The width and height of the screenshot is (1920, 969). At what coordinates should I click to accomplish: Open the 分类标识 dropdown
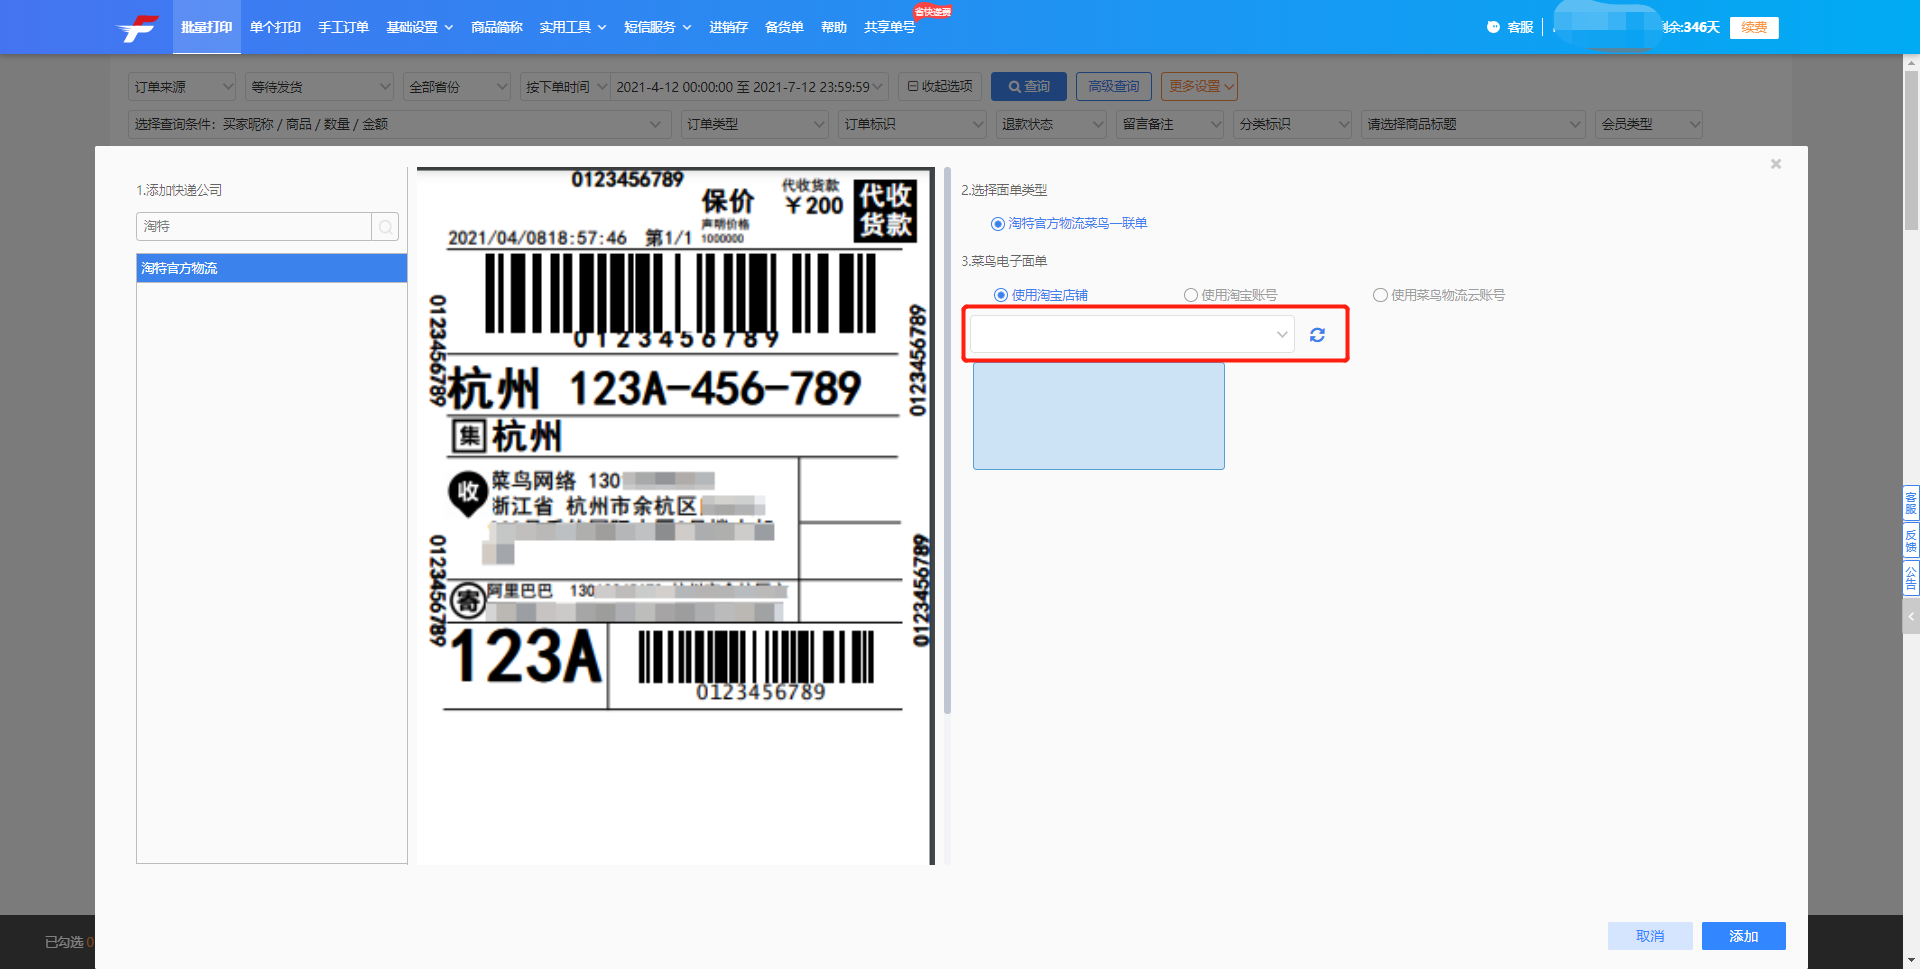pos(1293,124)
